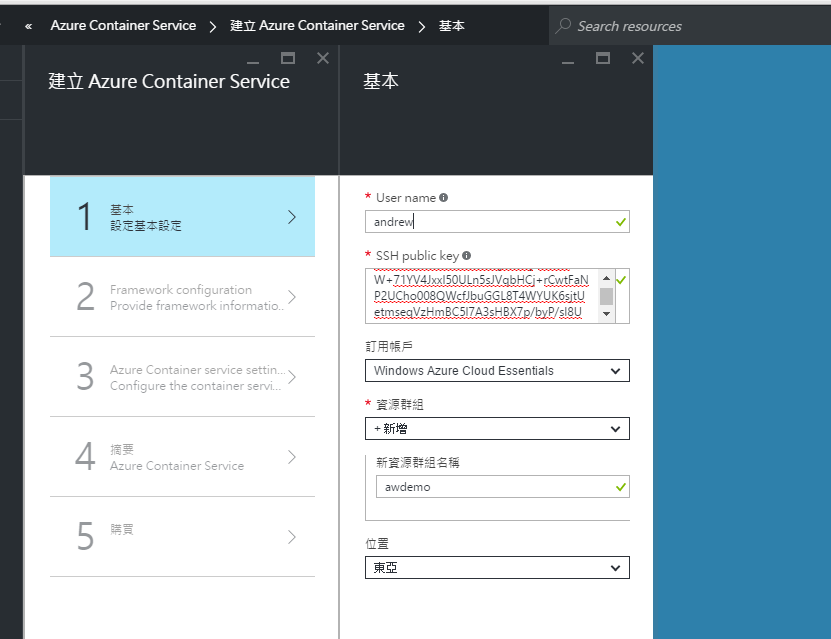The height and width of the screenshot is (639, 831).
Task: Open the 訂用帳戶 subscription dropdown
Action: (x=497, y=370)
